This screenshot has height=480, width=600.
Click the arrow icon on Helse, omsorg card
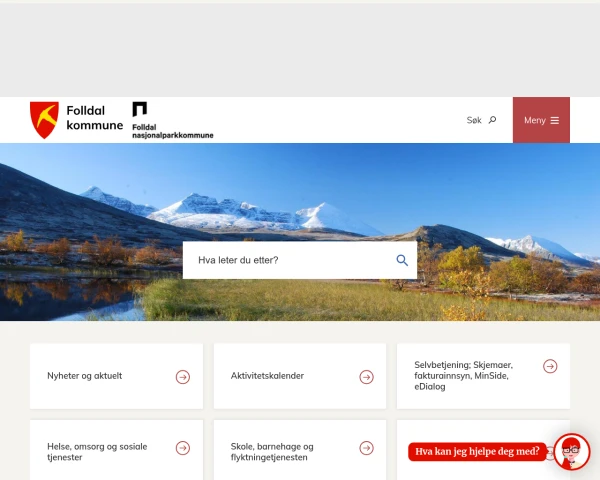click(x=183, y=448)
